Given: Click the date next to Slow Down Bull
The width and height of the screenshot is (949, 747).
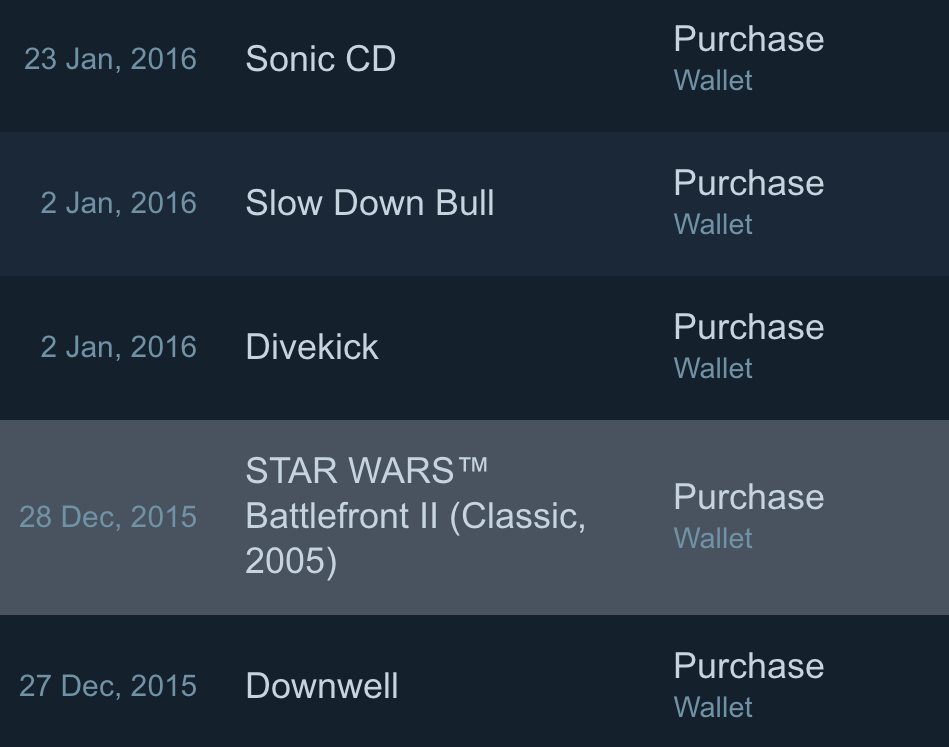Looking at the screenshot, I should click(118, 203).
